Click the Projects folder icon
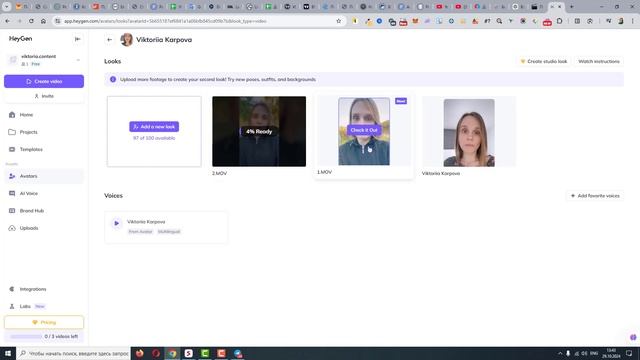The image size is (640, 360). pyautogui.click(x=12, y=132)
